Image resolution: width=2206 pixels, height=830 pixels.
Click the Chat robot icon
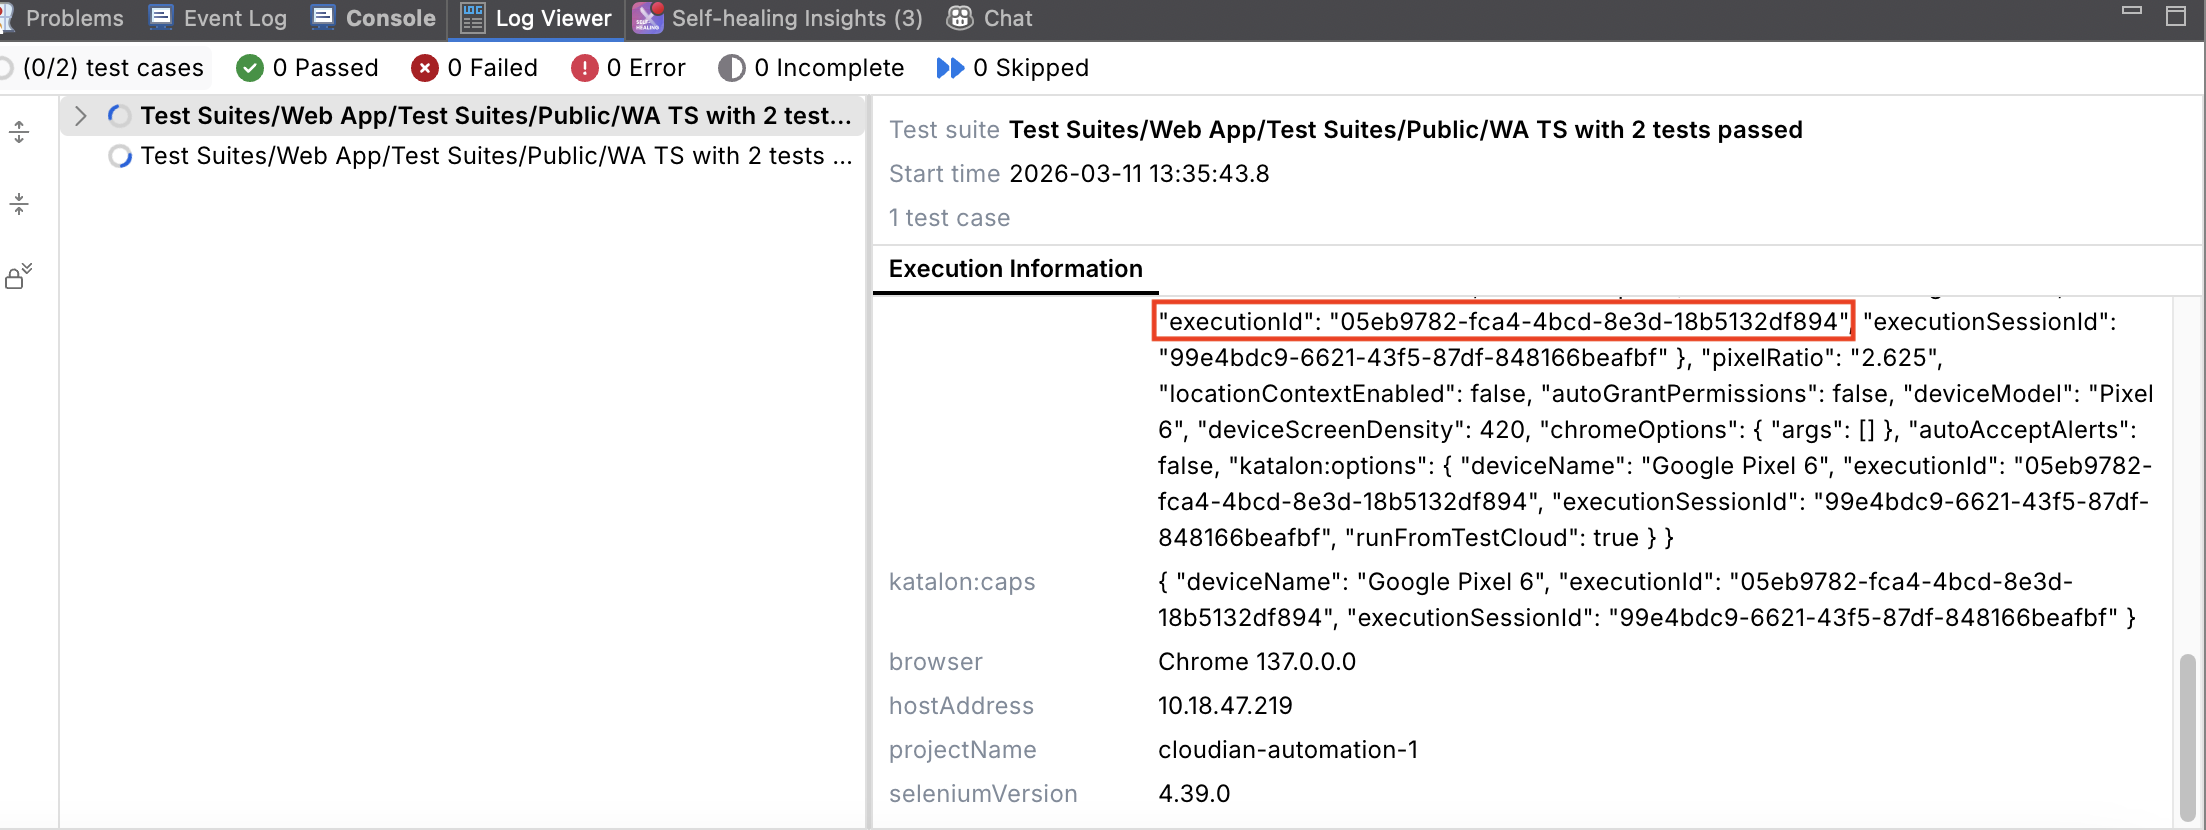tap(960, 18)
